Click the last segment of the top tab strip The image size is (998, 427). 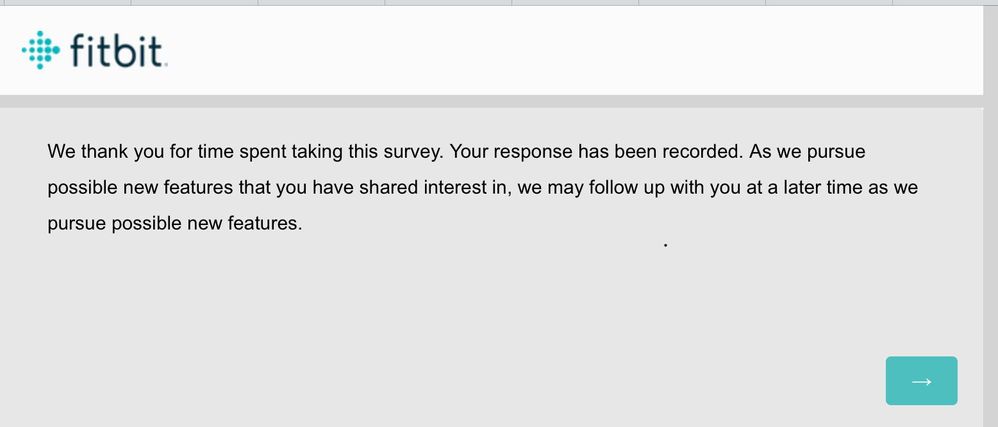pyautogui.click(x=945, y=3)
